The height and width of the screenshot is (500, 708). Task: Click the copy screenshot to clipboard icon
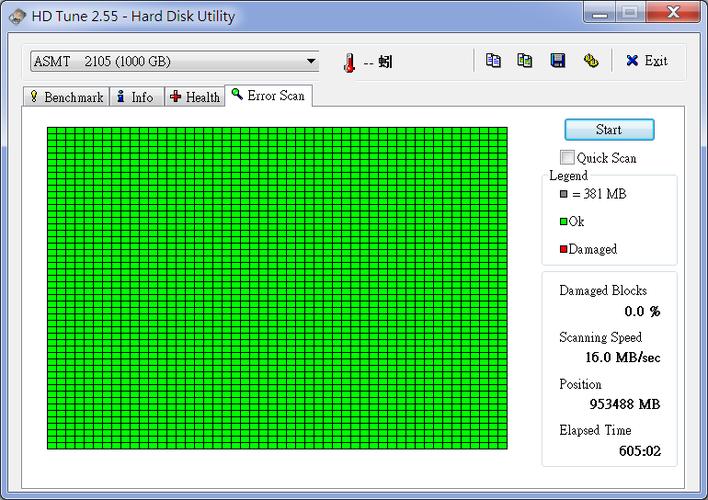tap(525, 61)
